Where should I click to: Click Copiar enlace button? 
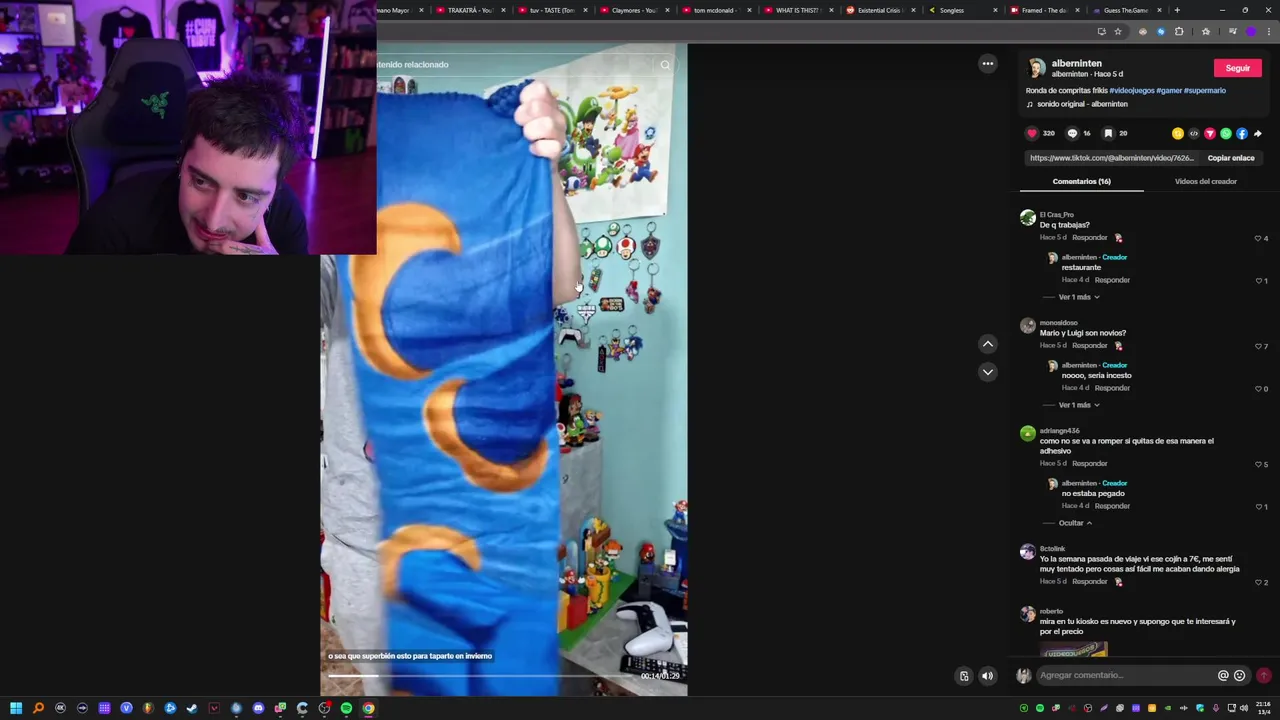1230,158
